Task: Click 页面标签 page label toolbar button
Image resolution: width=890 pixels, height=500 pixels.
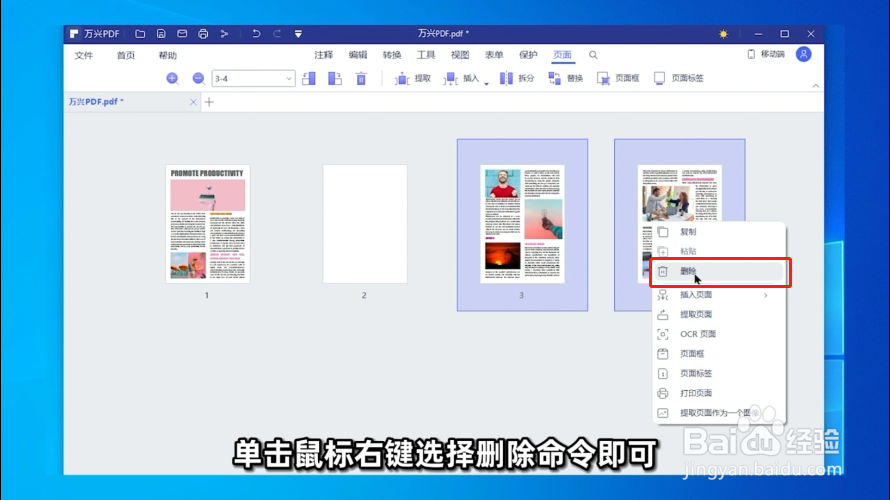Action: pyautogui.click(x=678, y=78)
